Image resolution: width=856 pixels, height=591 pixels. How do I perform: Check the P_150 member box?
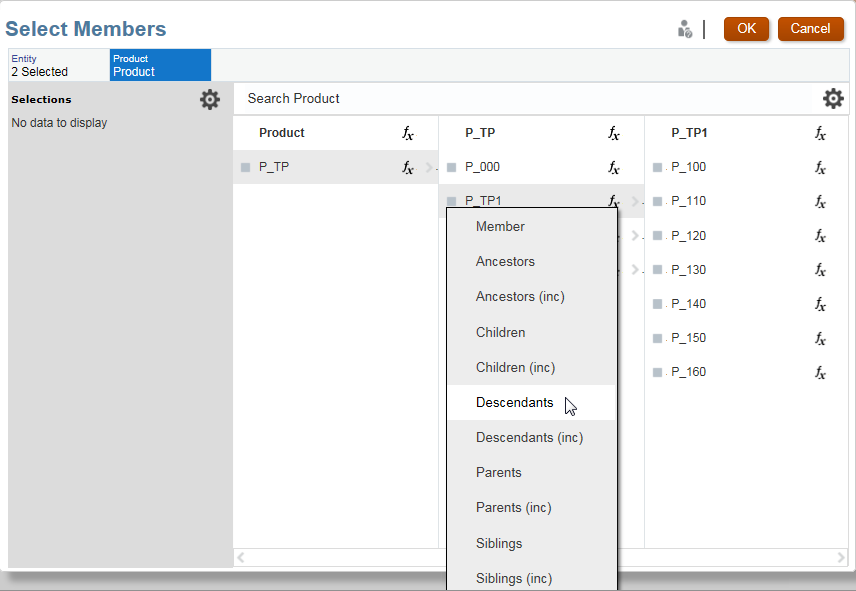click(657, 338)
